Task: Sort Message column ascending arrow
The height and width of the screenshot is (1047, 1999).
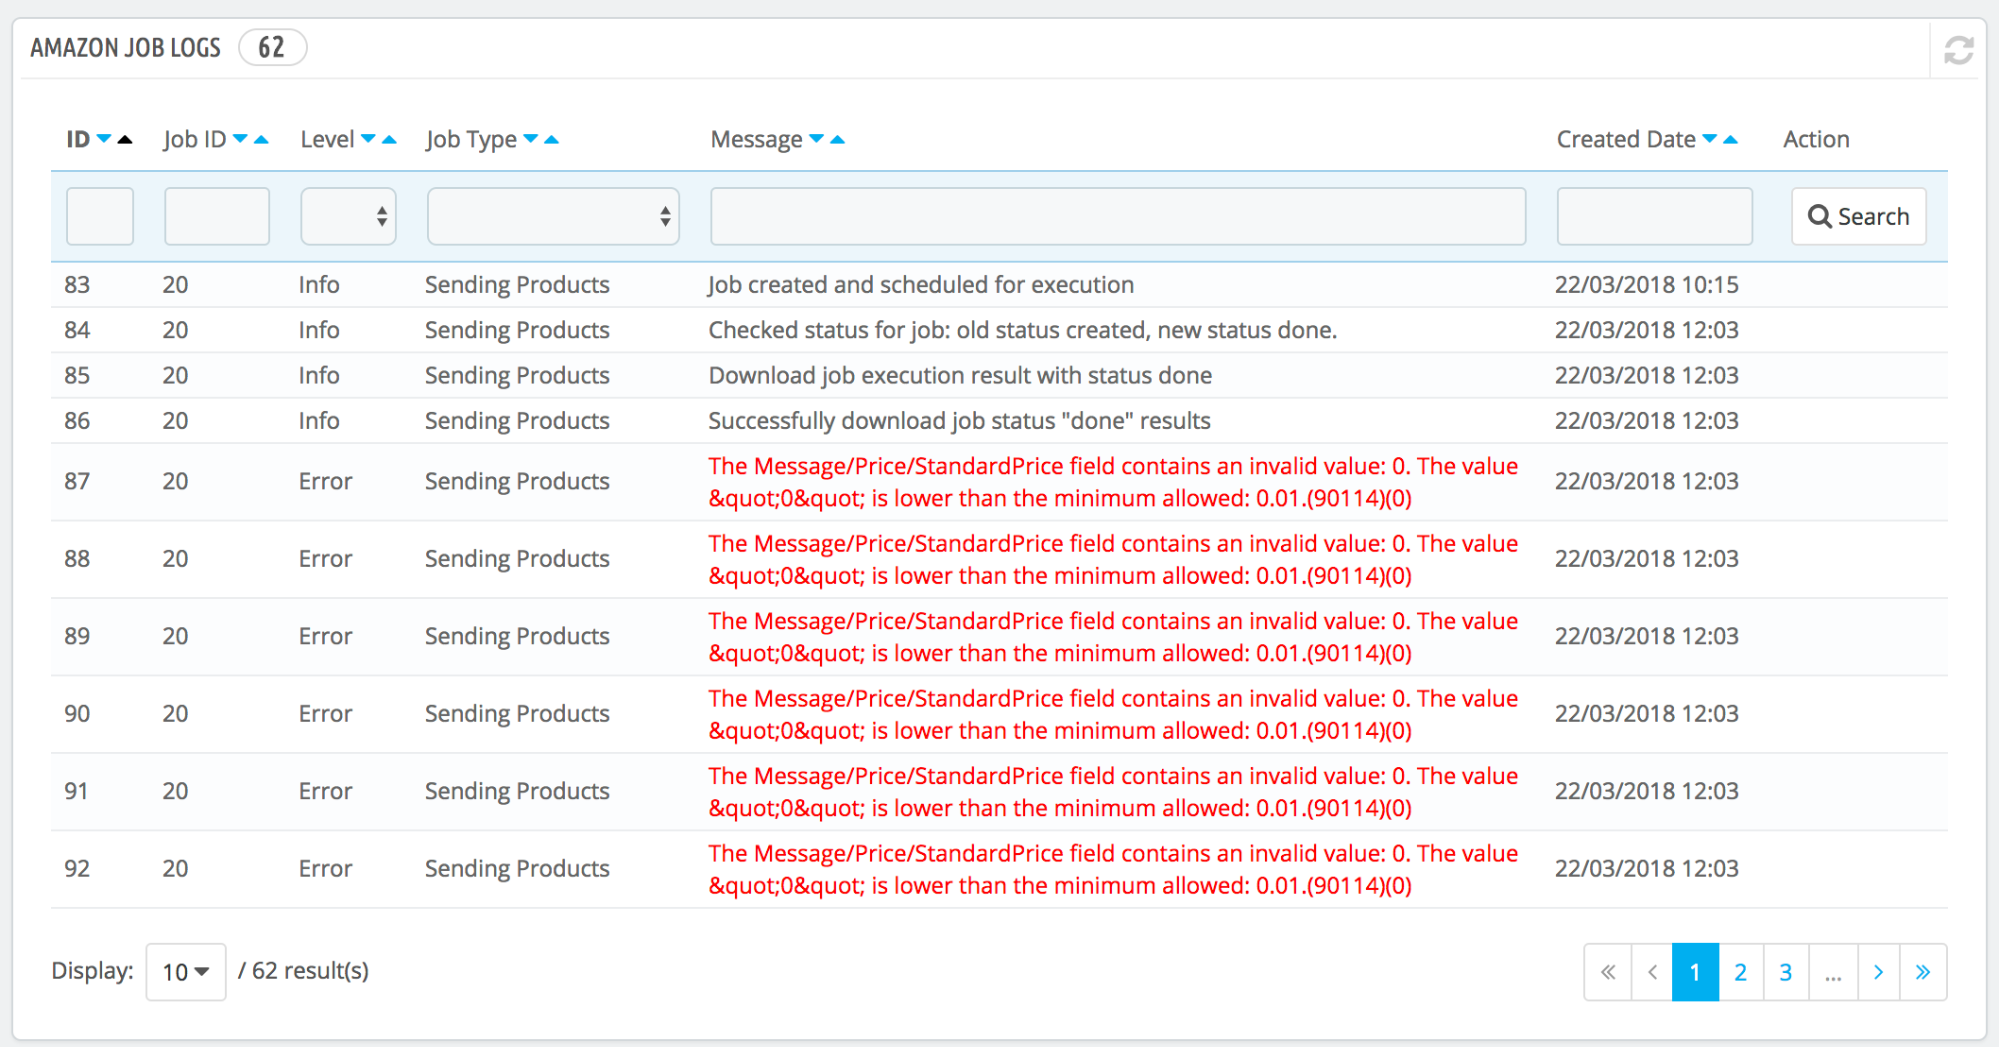Action: (838, 139)
